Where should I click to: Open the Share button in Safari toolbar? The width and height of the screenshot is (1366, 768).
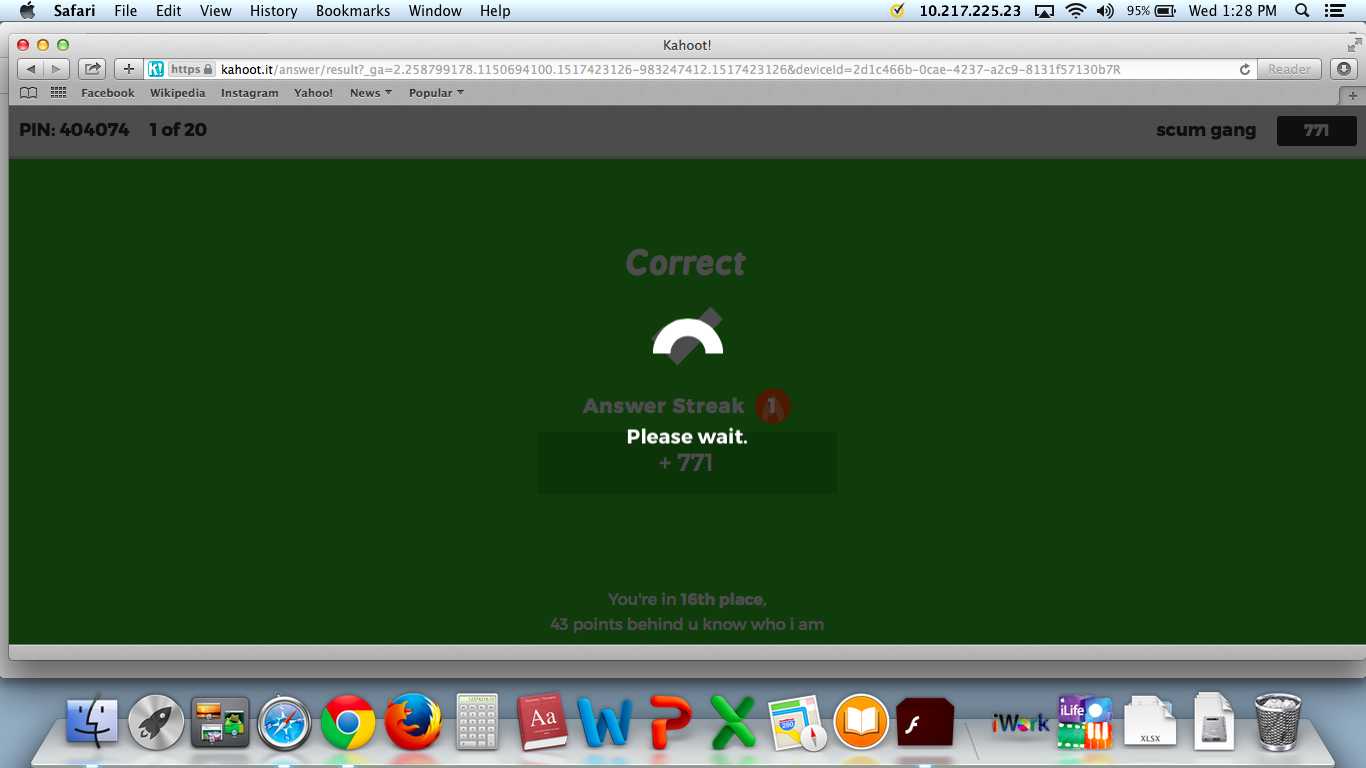tap(92, 69)
